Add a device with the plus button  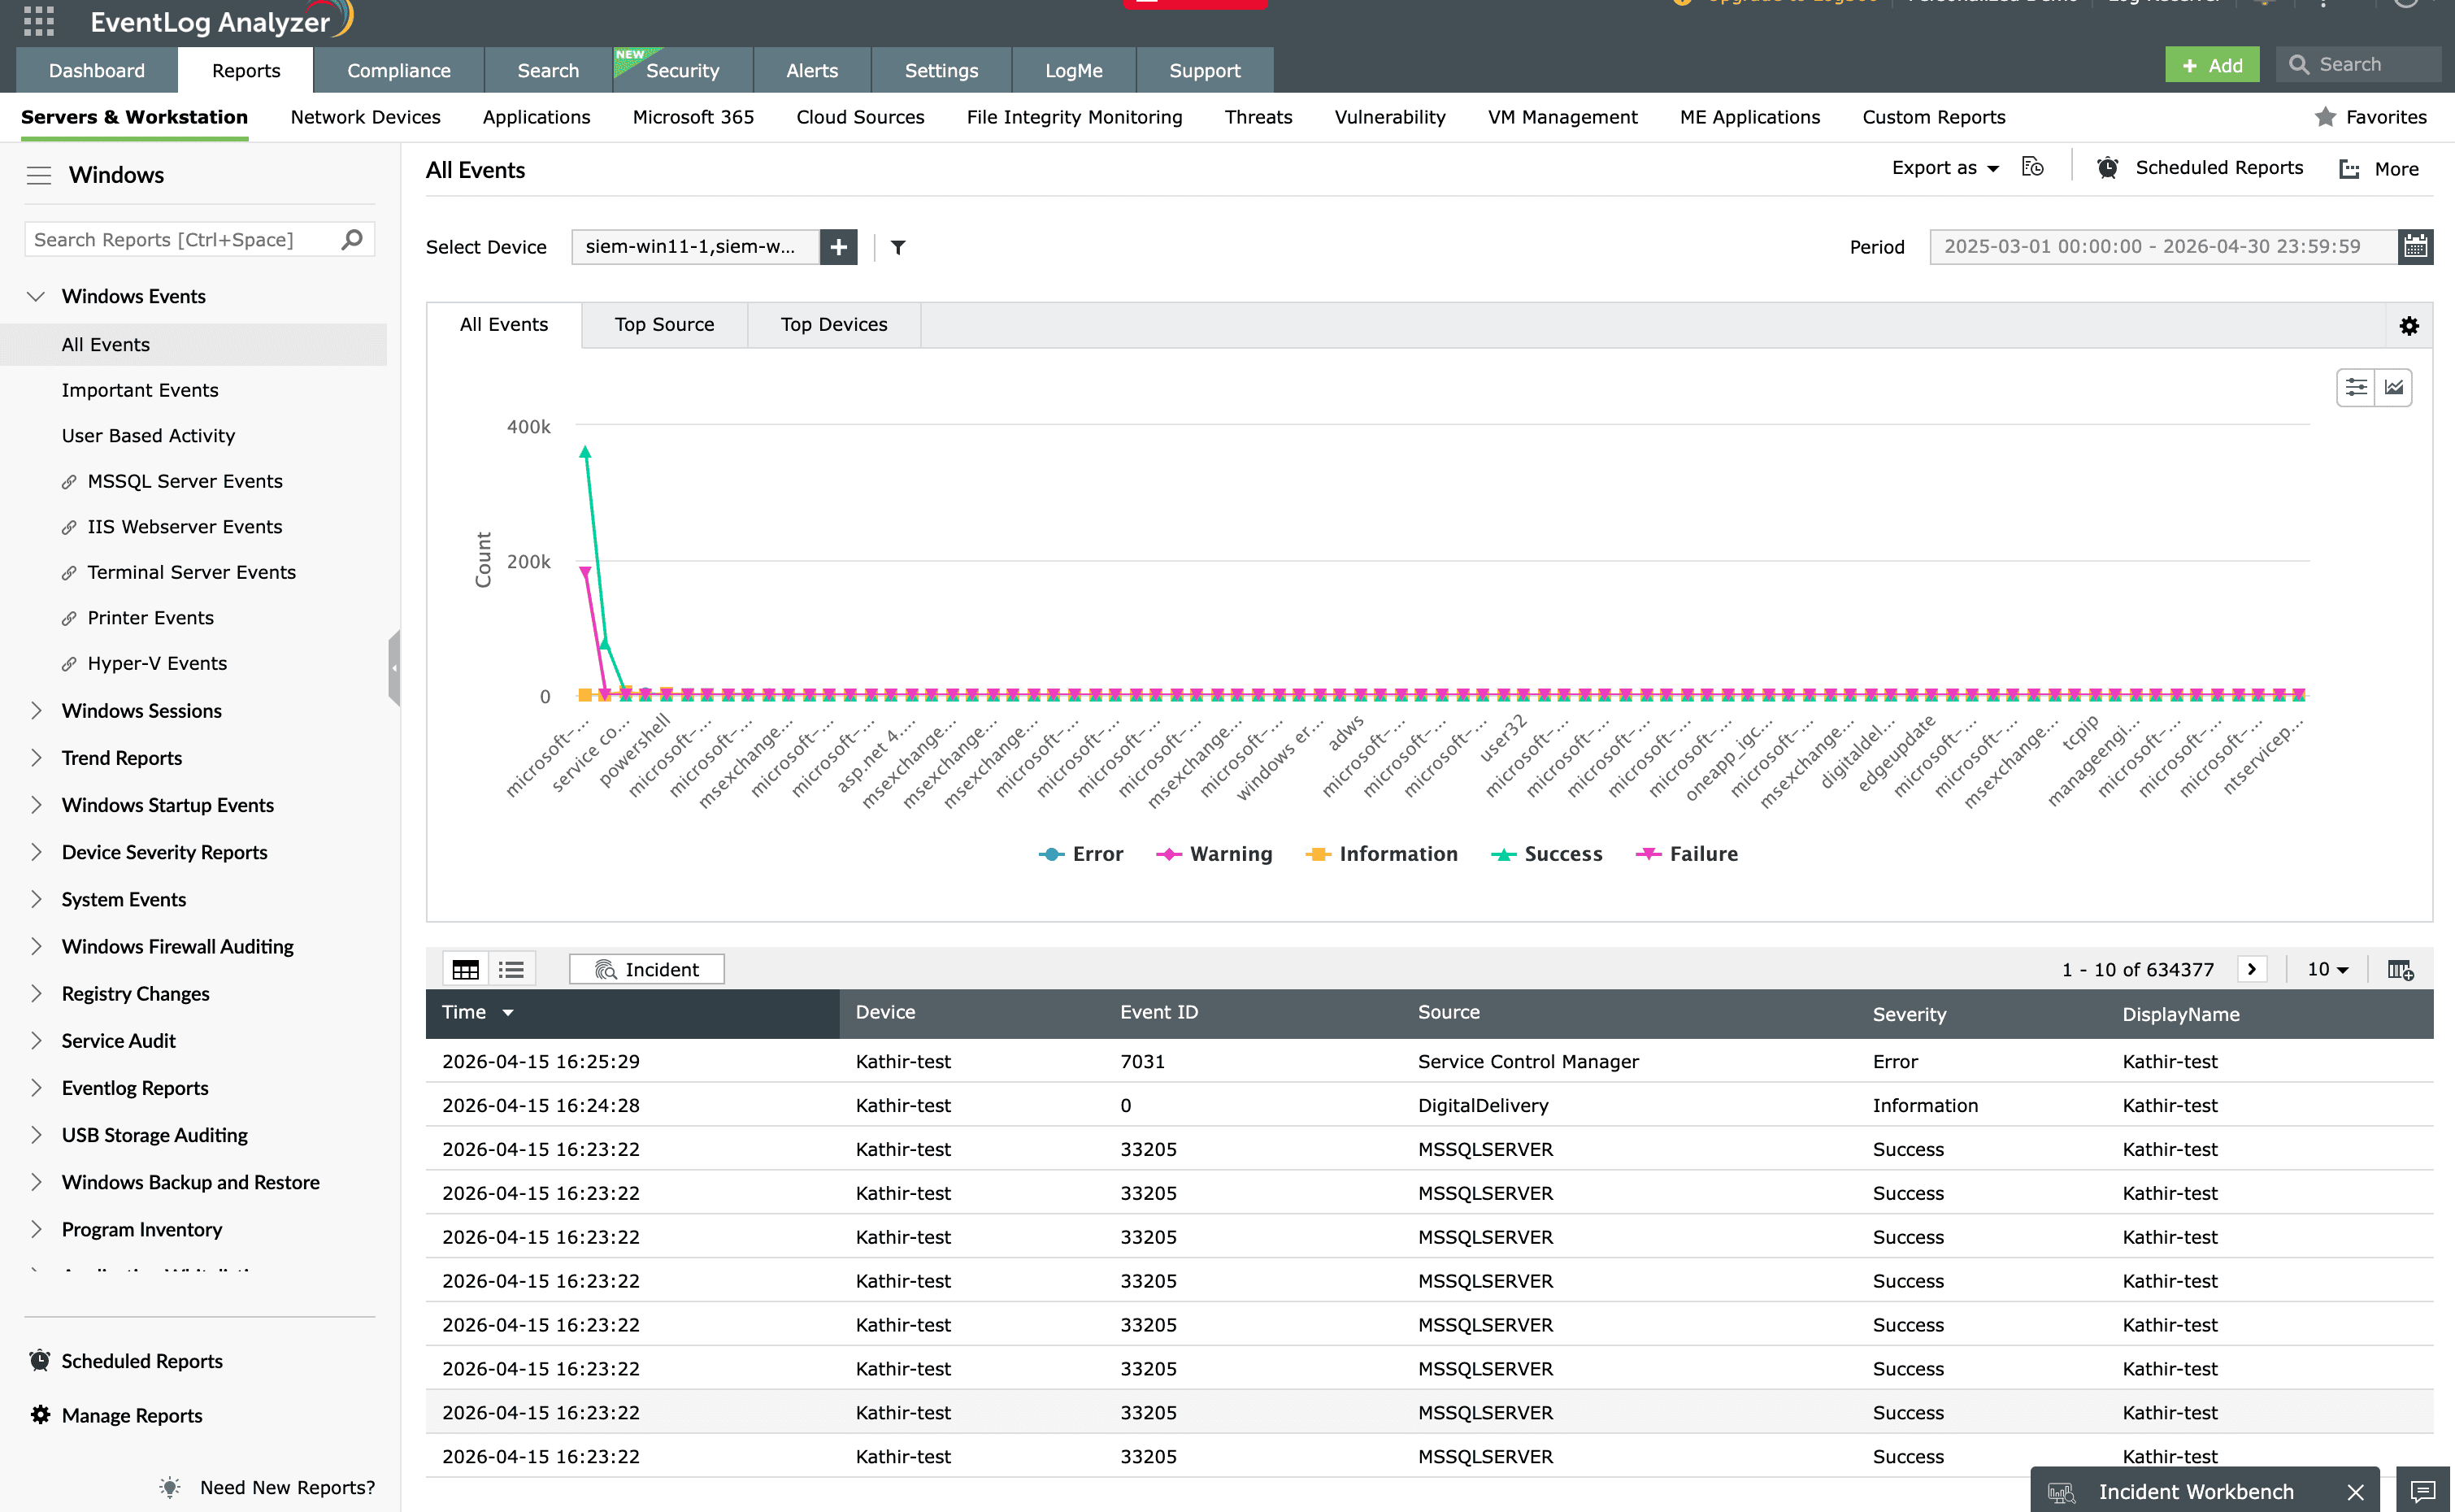click(x=838, y=247)
